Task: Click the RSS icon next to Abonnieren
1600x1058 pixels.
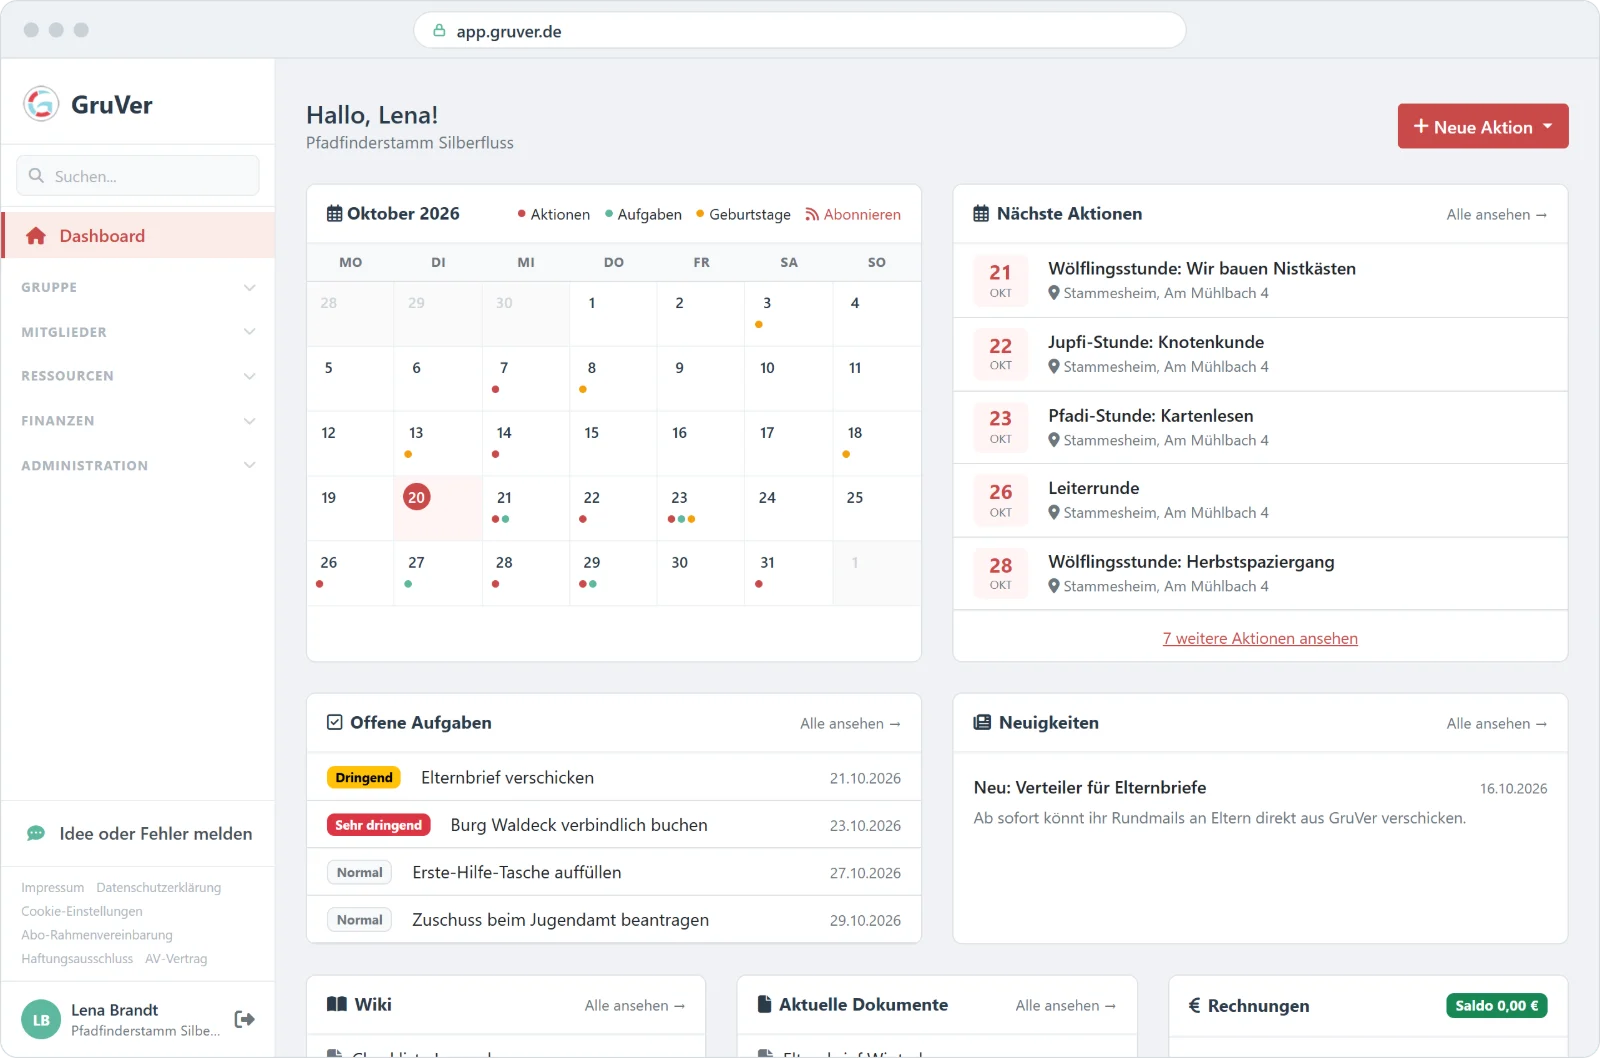Action: click(812, 214)
